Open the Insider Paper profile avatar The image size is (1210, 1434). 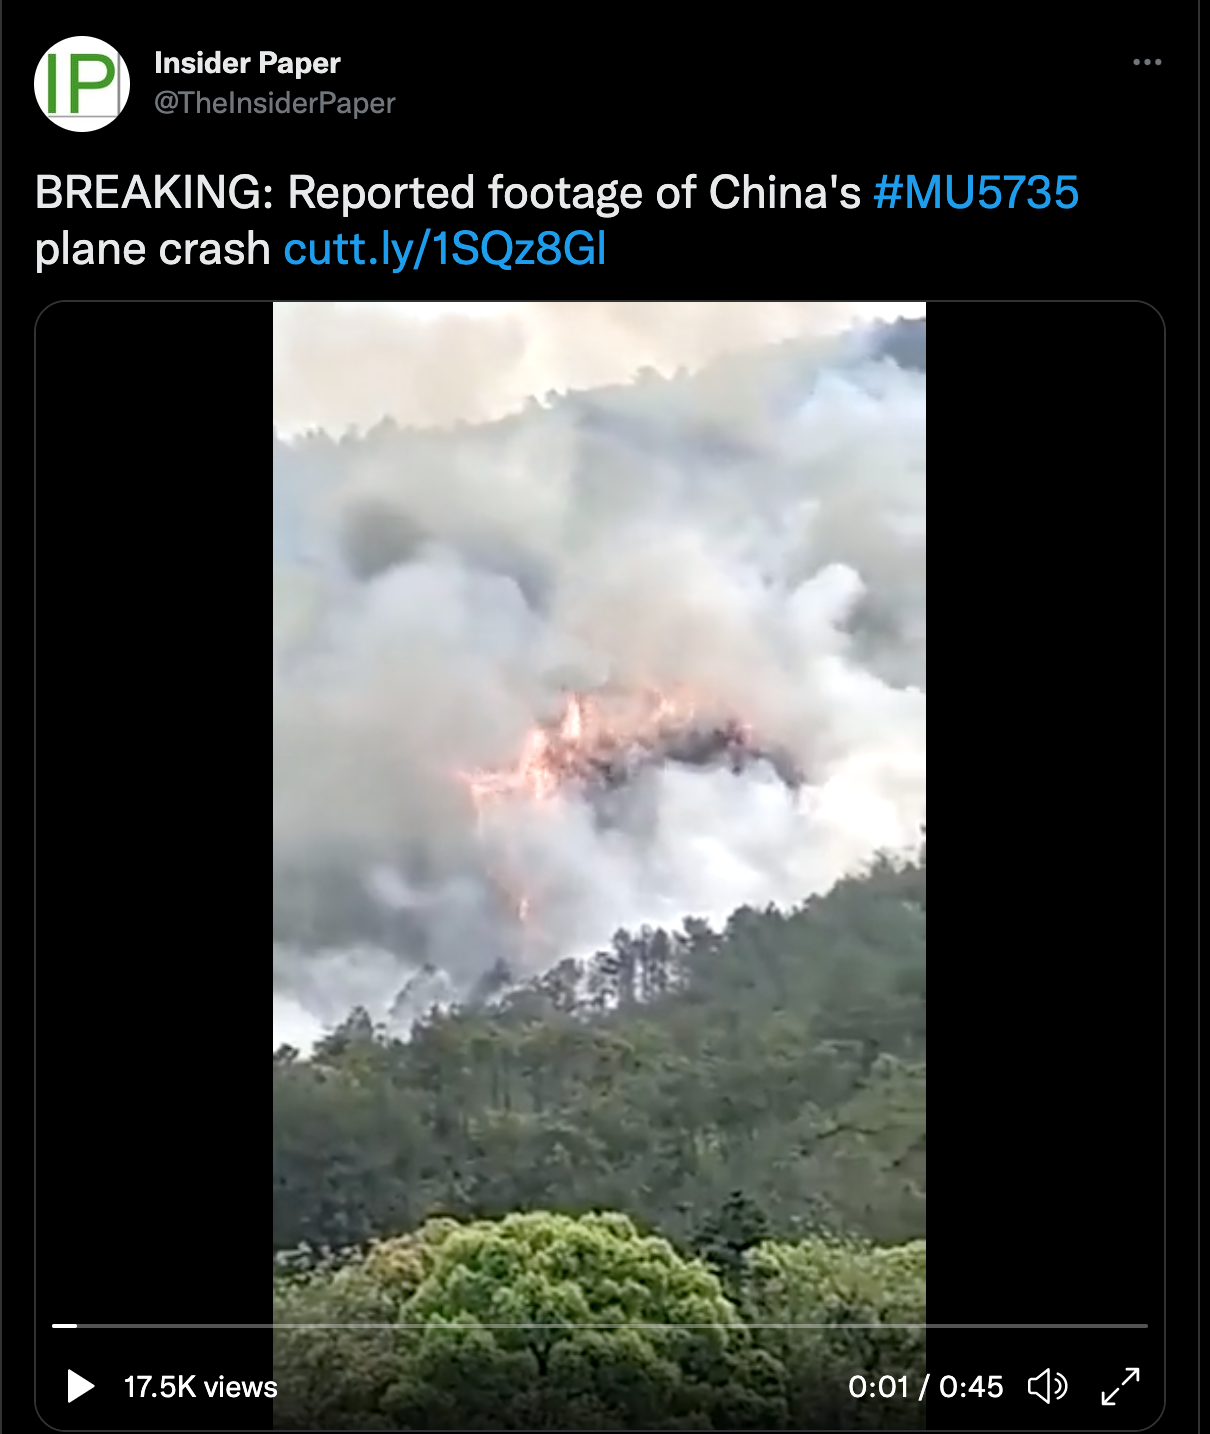point(82,84)
